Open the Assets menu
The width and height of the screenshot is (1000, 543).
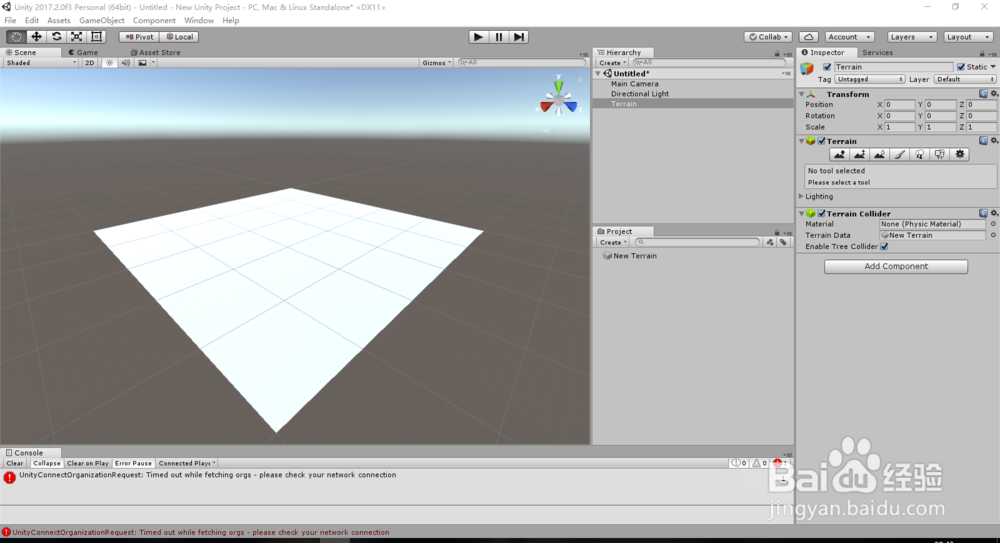click(x=59, y=20)
